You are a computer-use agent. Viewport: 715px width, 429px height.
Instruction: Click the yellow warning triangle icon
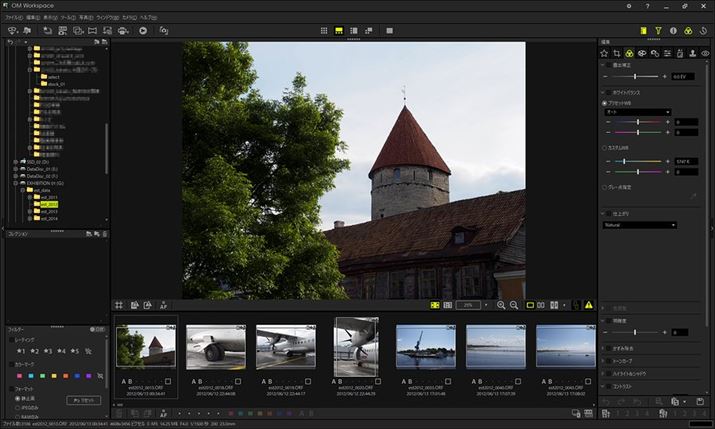(588, 304)
